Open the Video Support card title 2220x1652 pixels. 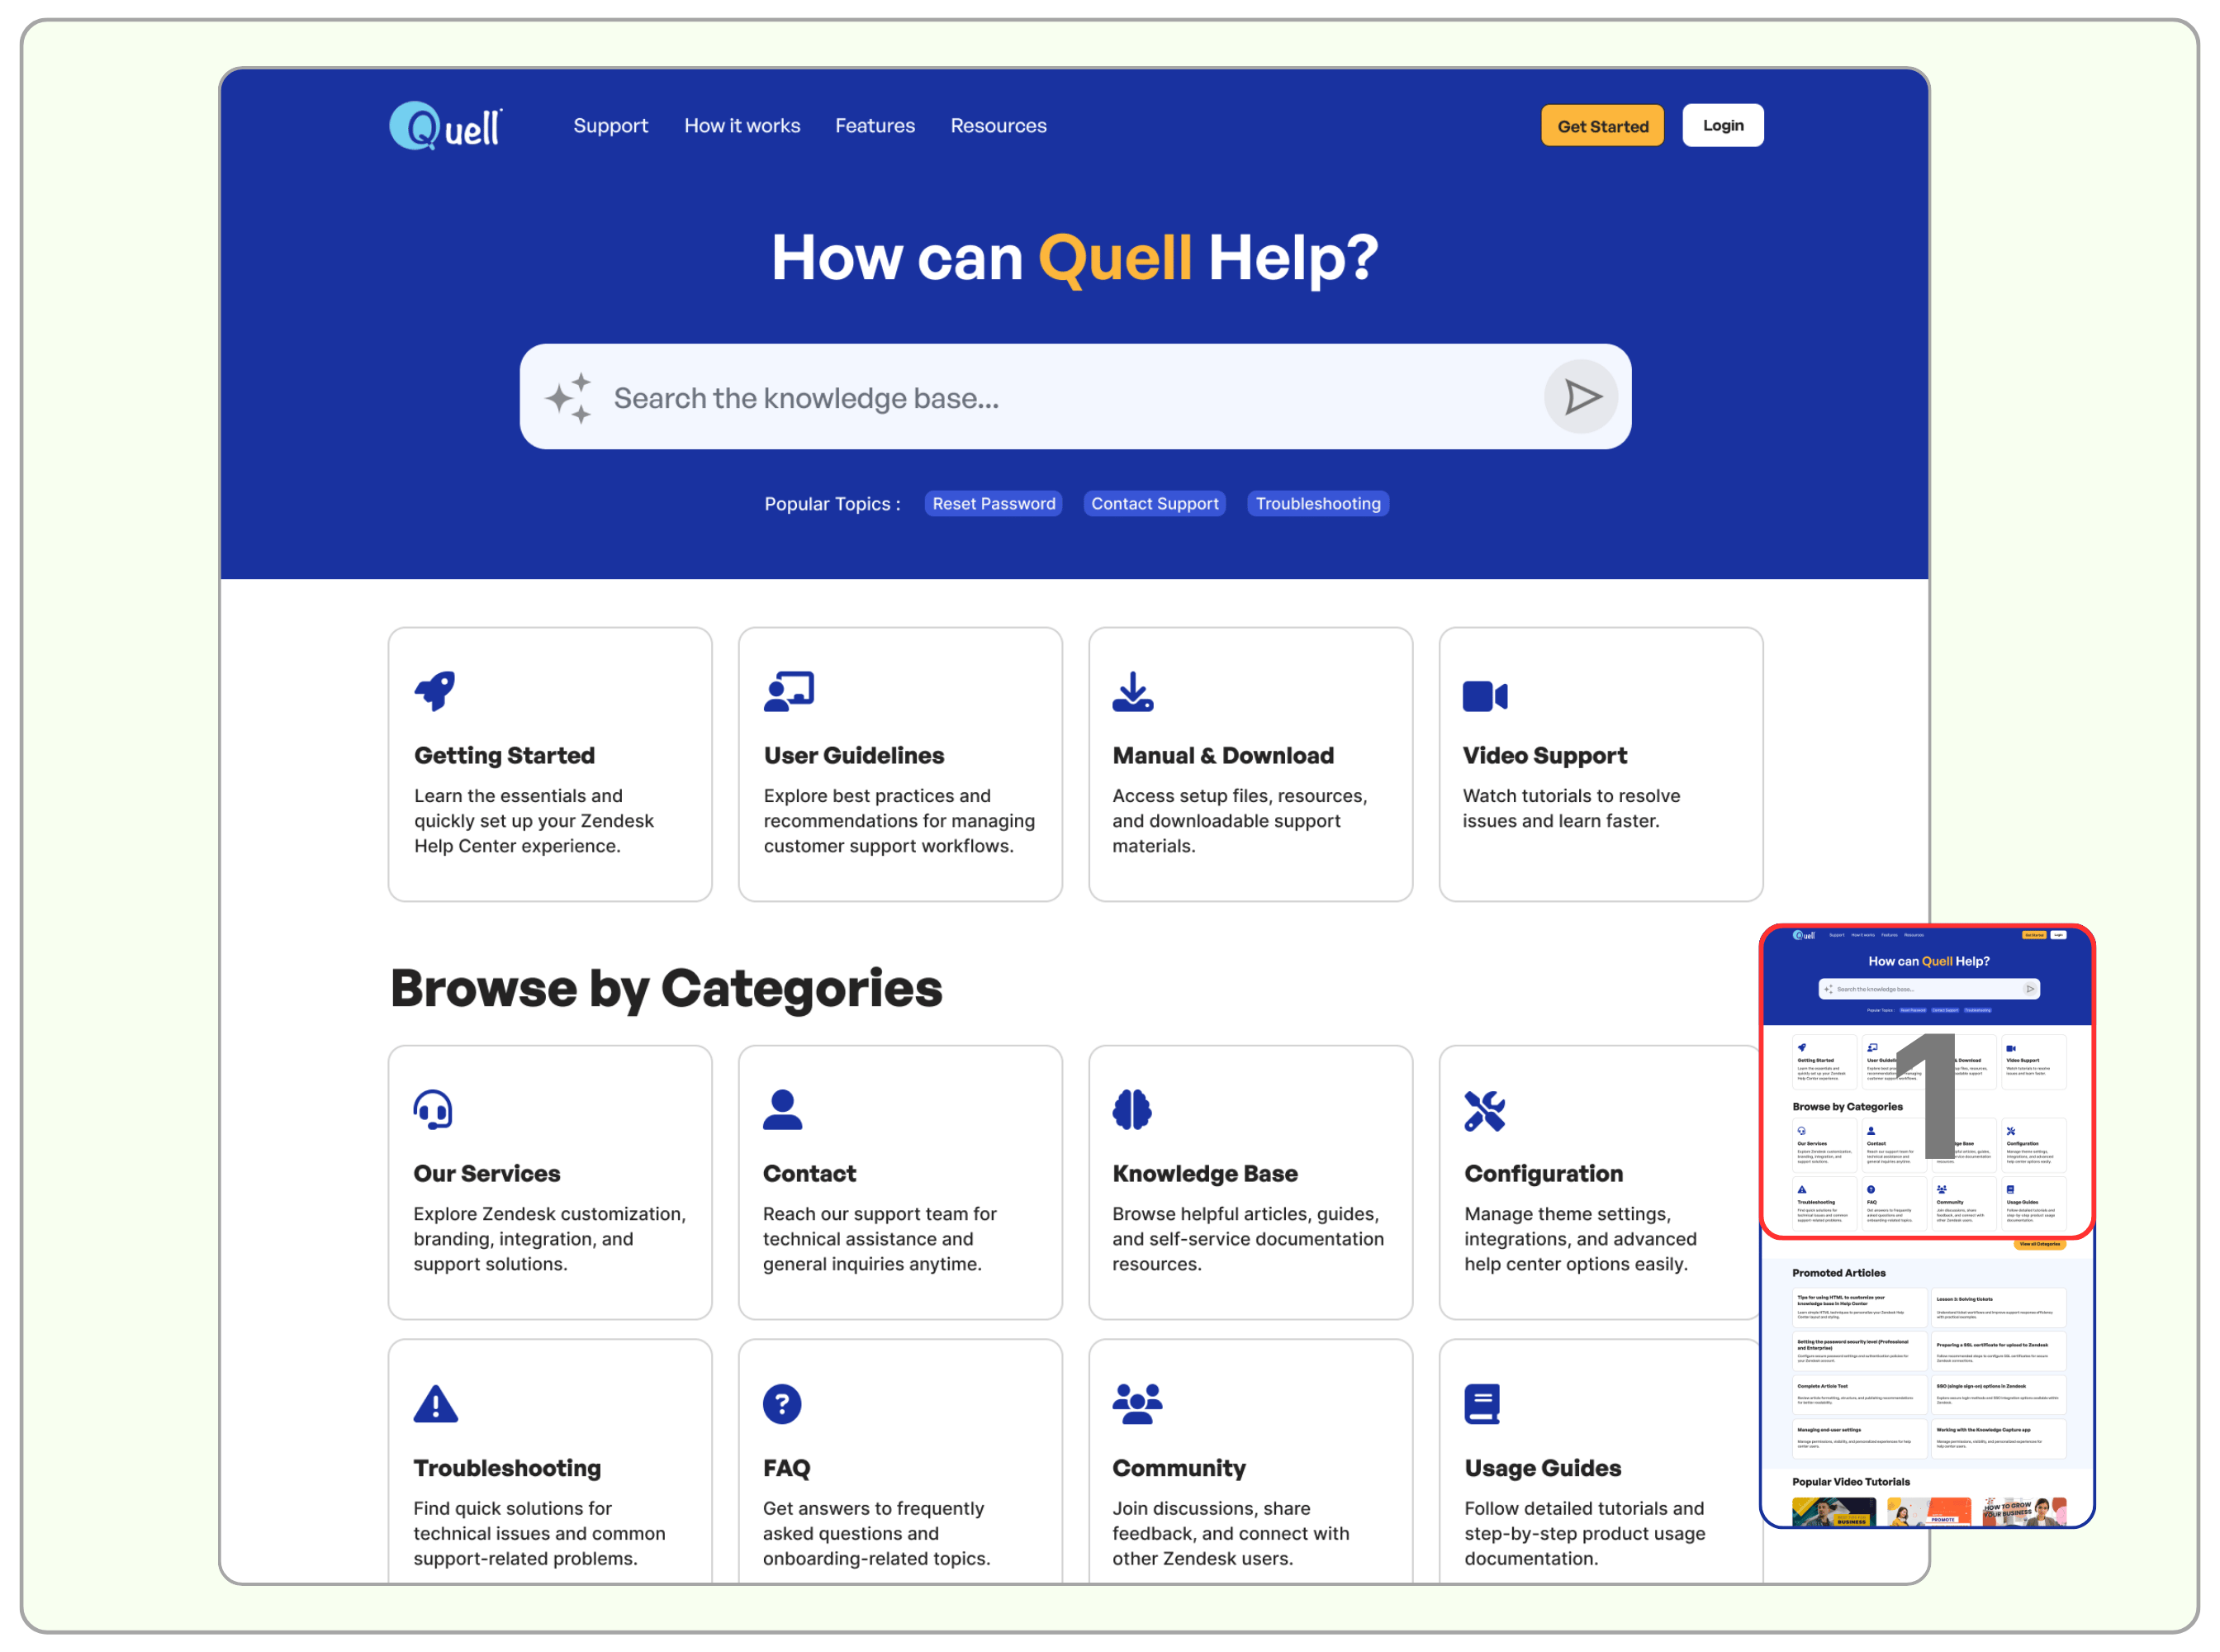[x=1545, y=756]
